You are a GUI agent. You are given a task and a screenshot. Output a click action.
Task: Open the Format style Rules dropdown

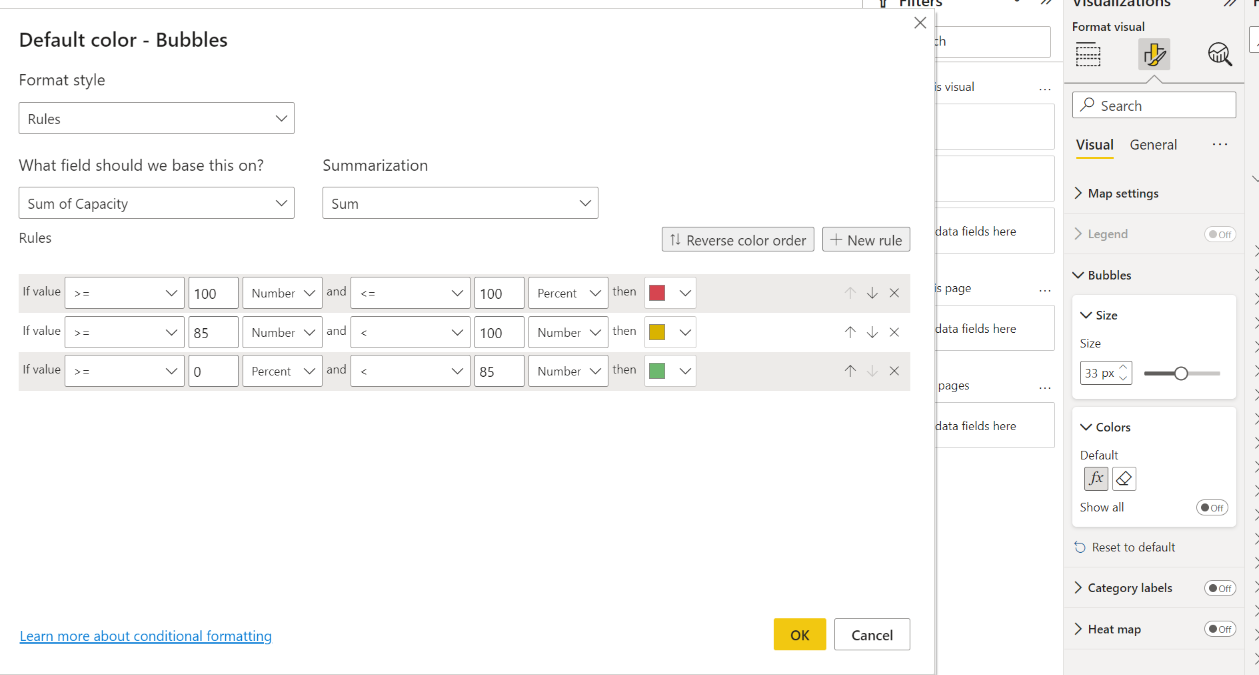[x=157, y=118]
